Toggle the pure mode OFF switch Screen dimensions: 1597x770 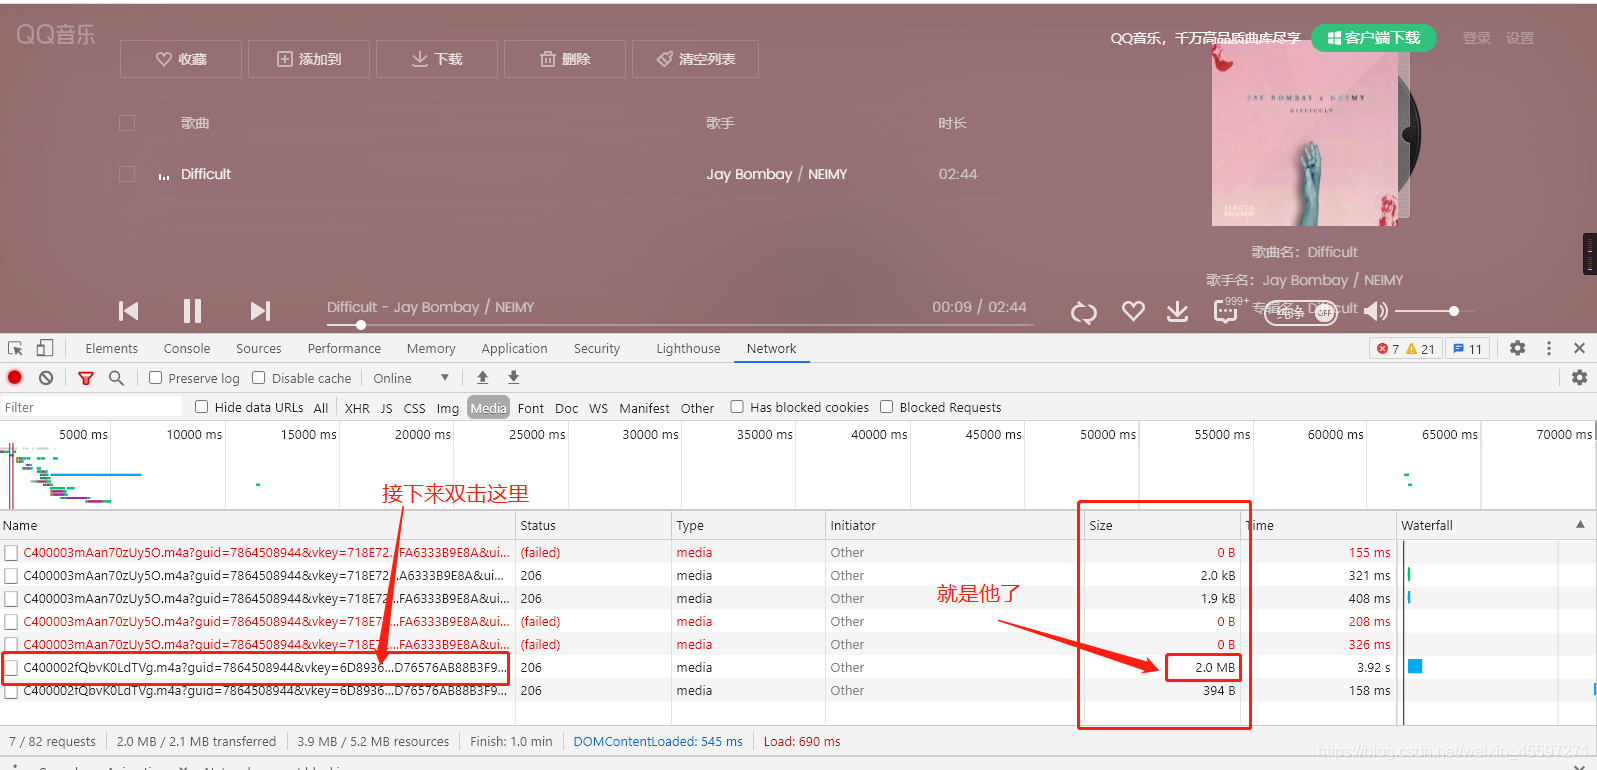coord(1301,312)
